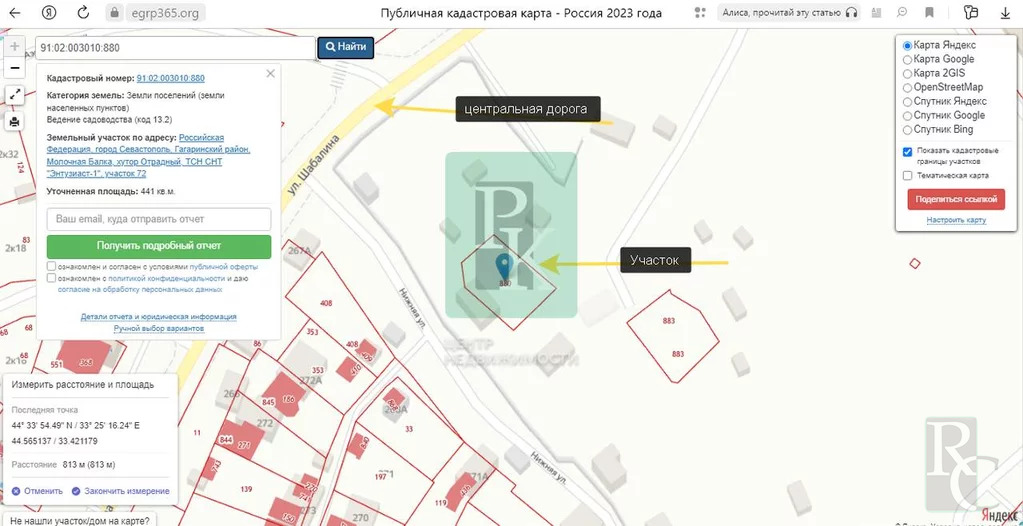Select Карта Google radio option

coord(908,59)
